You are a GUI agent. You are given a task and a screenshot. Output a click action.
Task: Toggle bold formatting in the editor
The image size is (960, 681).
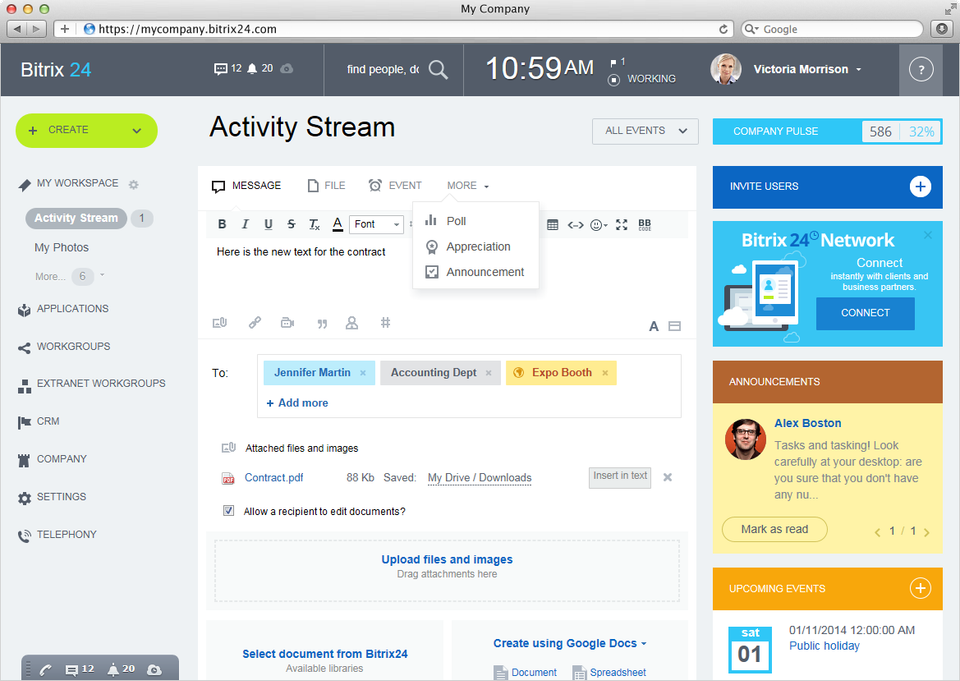tap(222, 225)
